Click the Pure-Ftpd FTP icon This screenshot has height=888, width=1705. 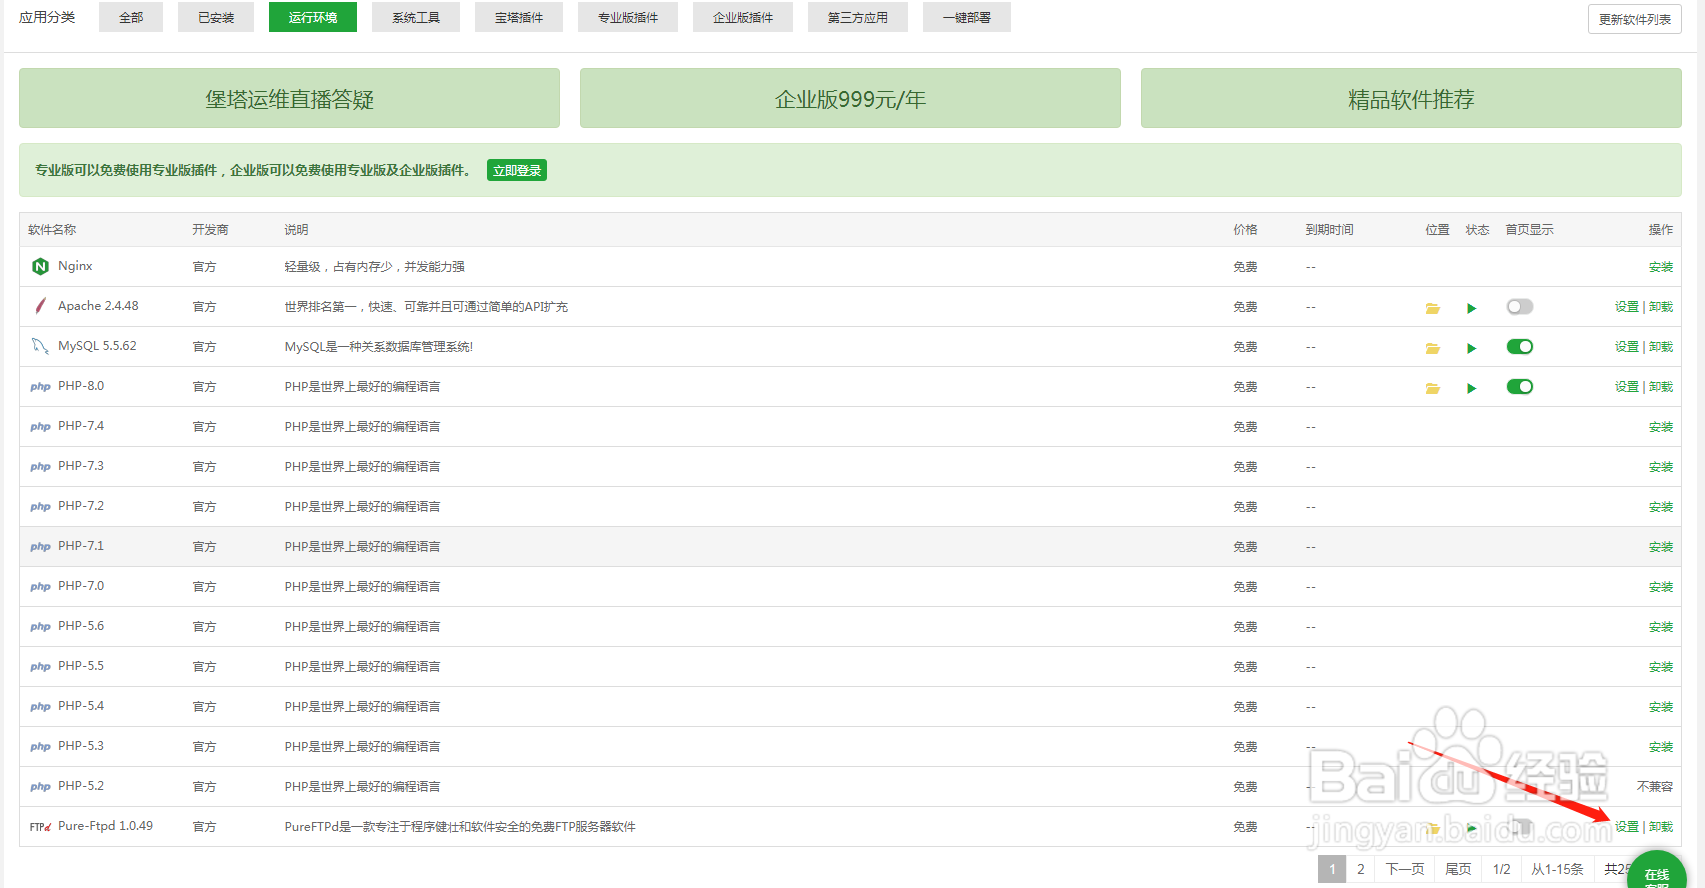click(40, 827)
